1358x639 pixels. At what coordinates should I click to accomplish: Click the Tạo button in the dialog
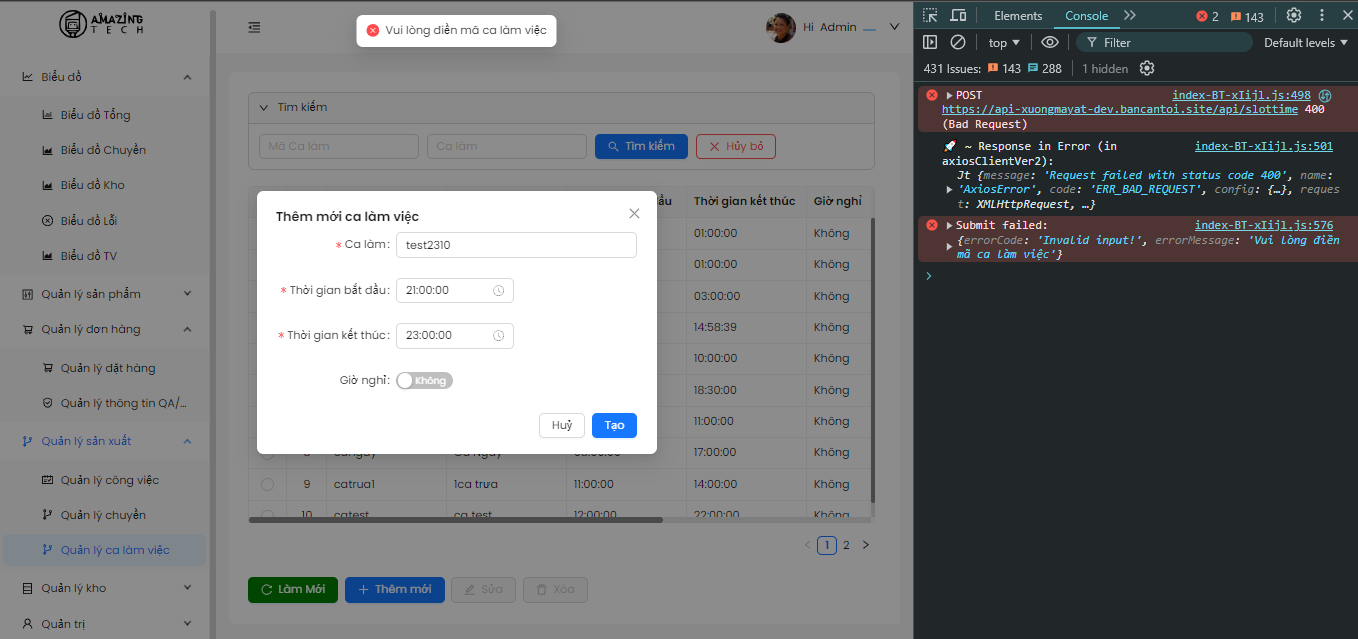(x=614, y=425)
